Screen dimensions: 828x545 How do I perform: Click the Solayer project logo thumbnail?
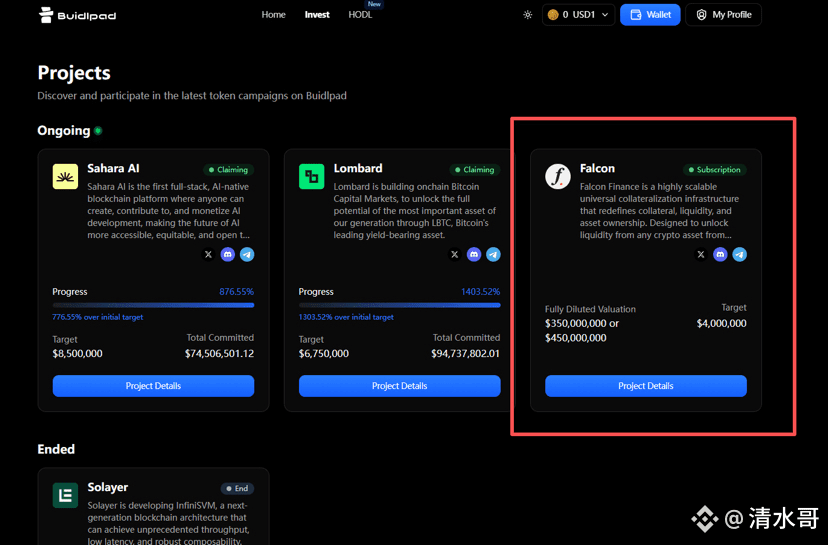[65, 494]
